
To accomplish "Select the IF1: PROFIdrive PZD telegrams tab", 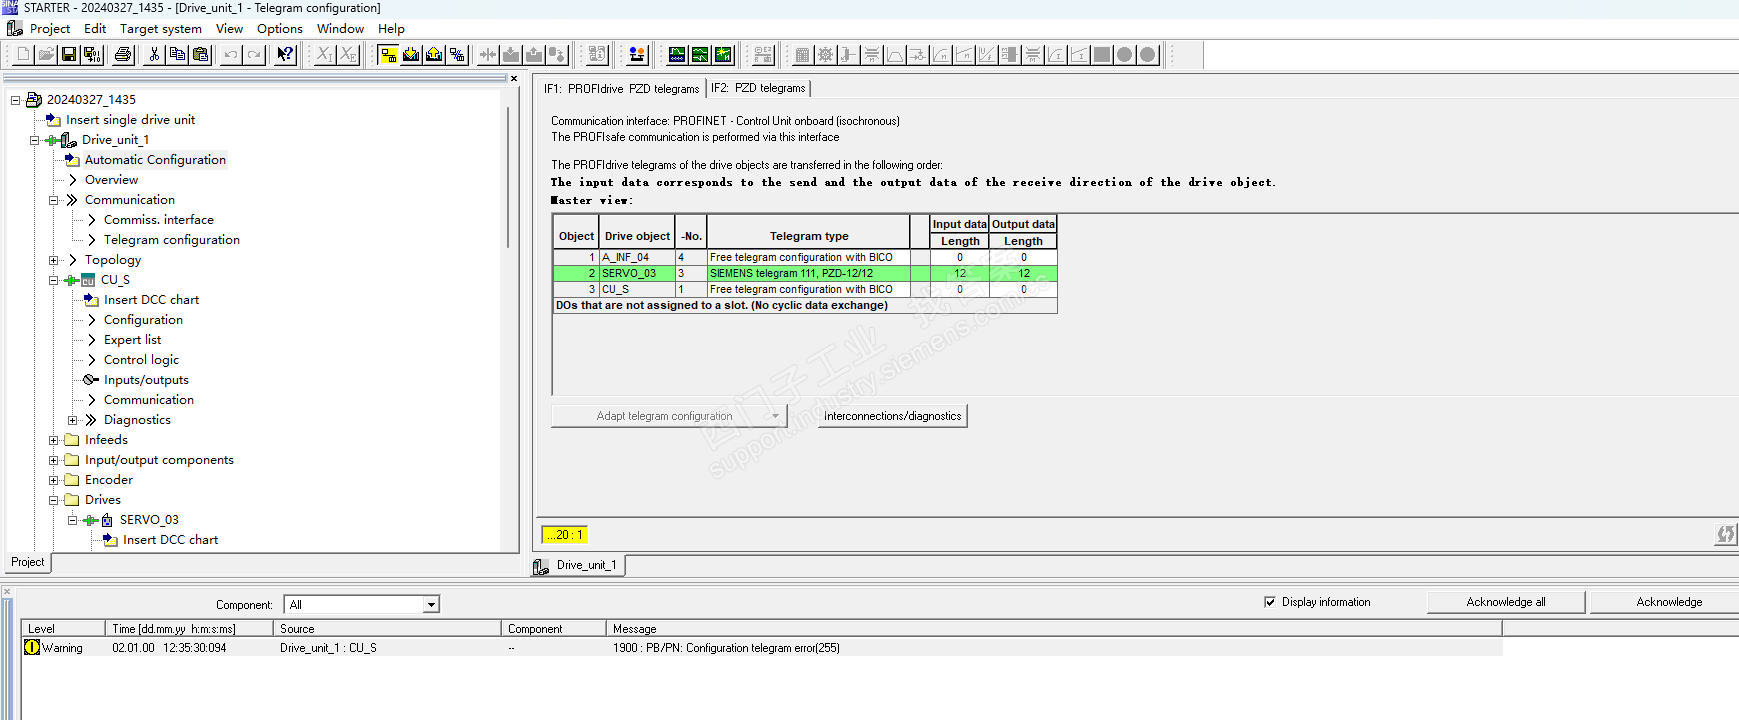I will (x=621, y=88).
